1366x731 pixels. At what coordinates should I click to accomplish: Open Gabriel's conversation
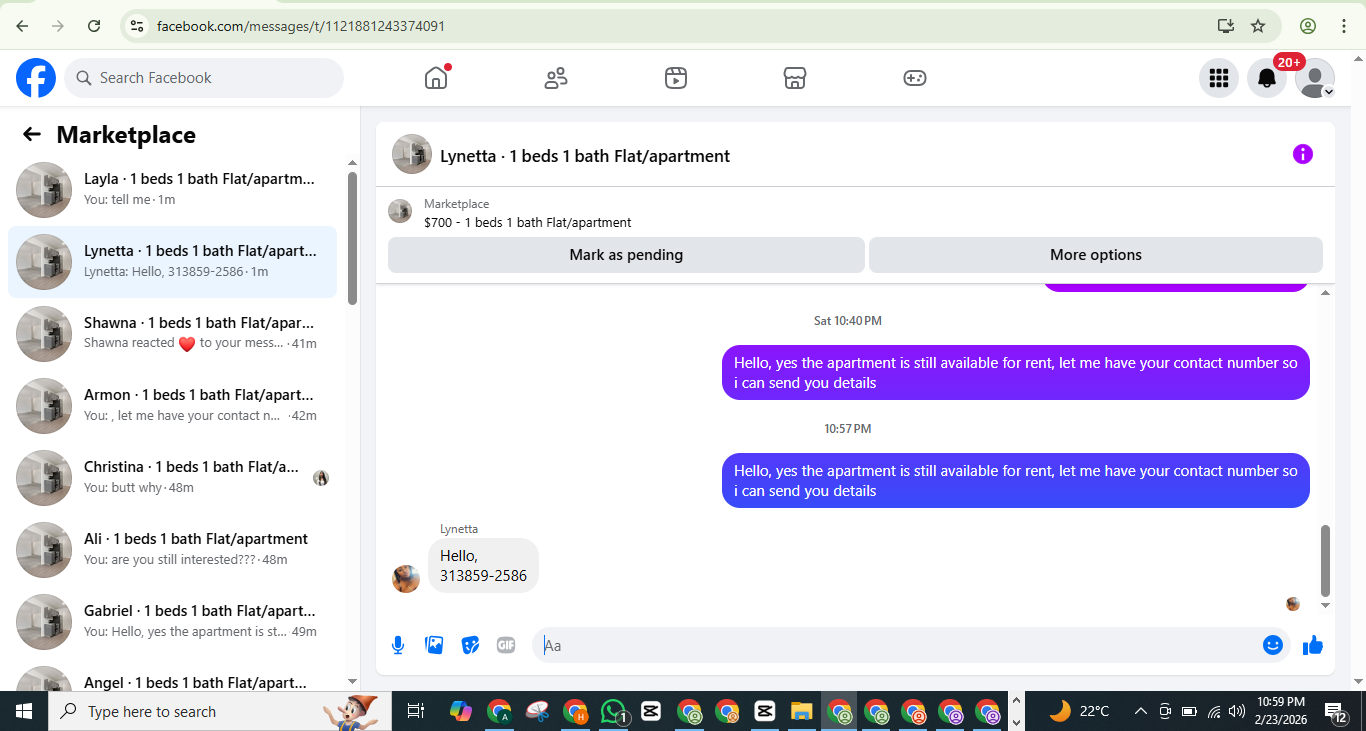172,622
